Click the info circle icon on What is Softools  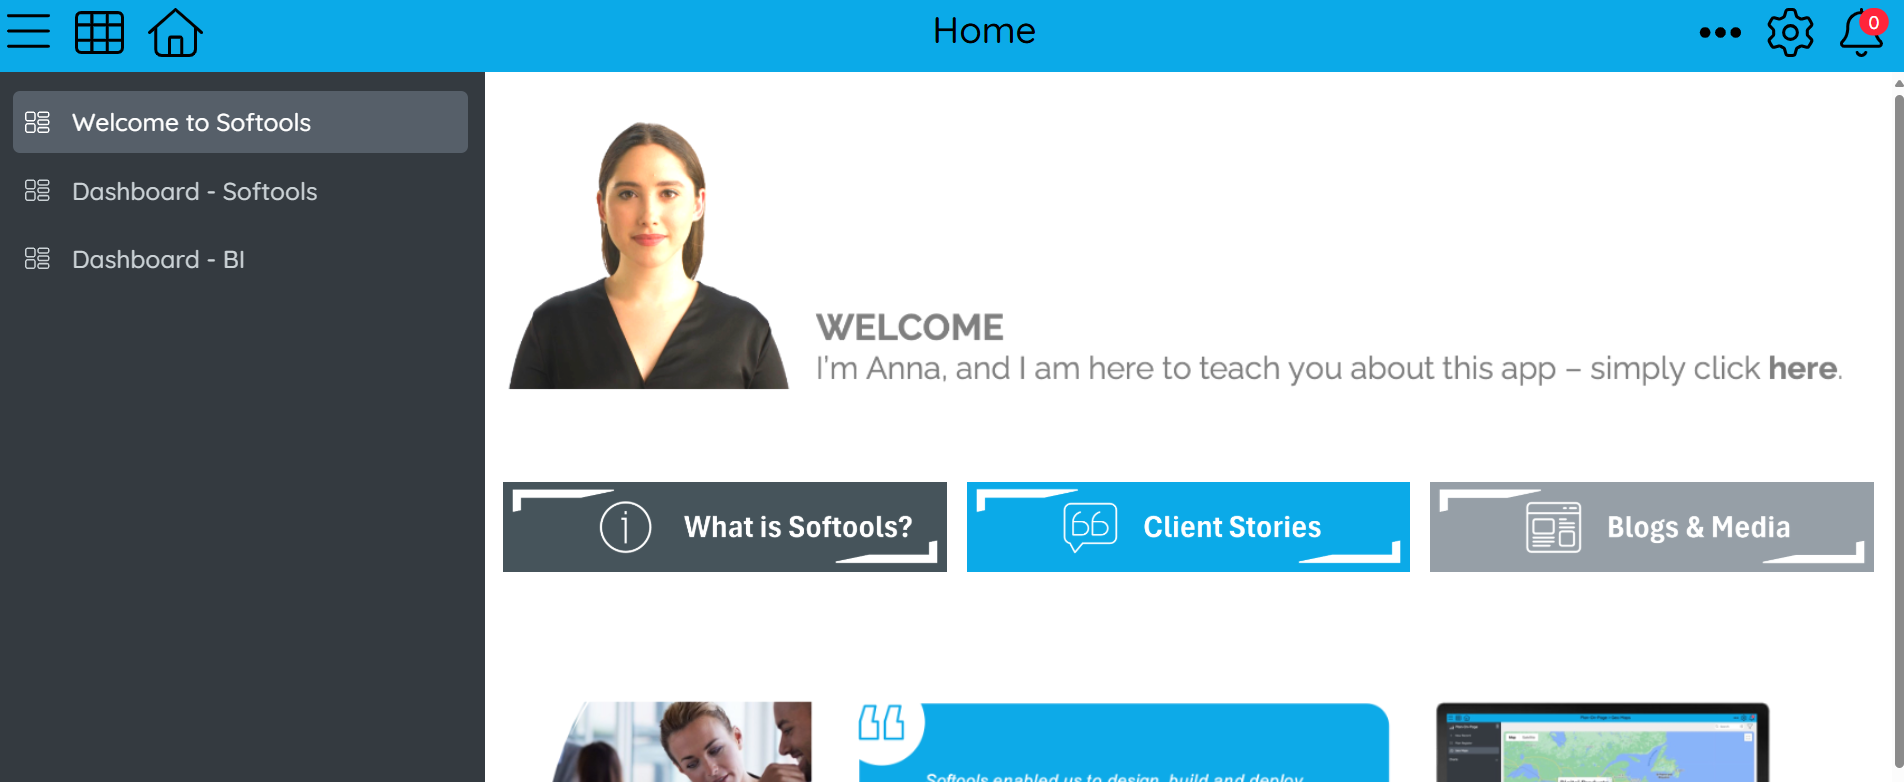[x=626, y=527]
